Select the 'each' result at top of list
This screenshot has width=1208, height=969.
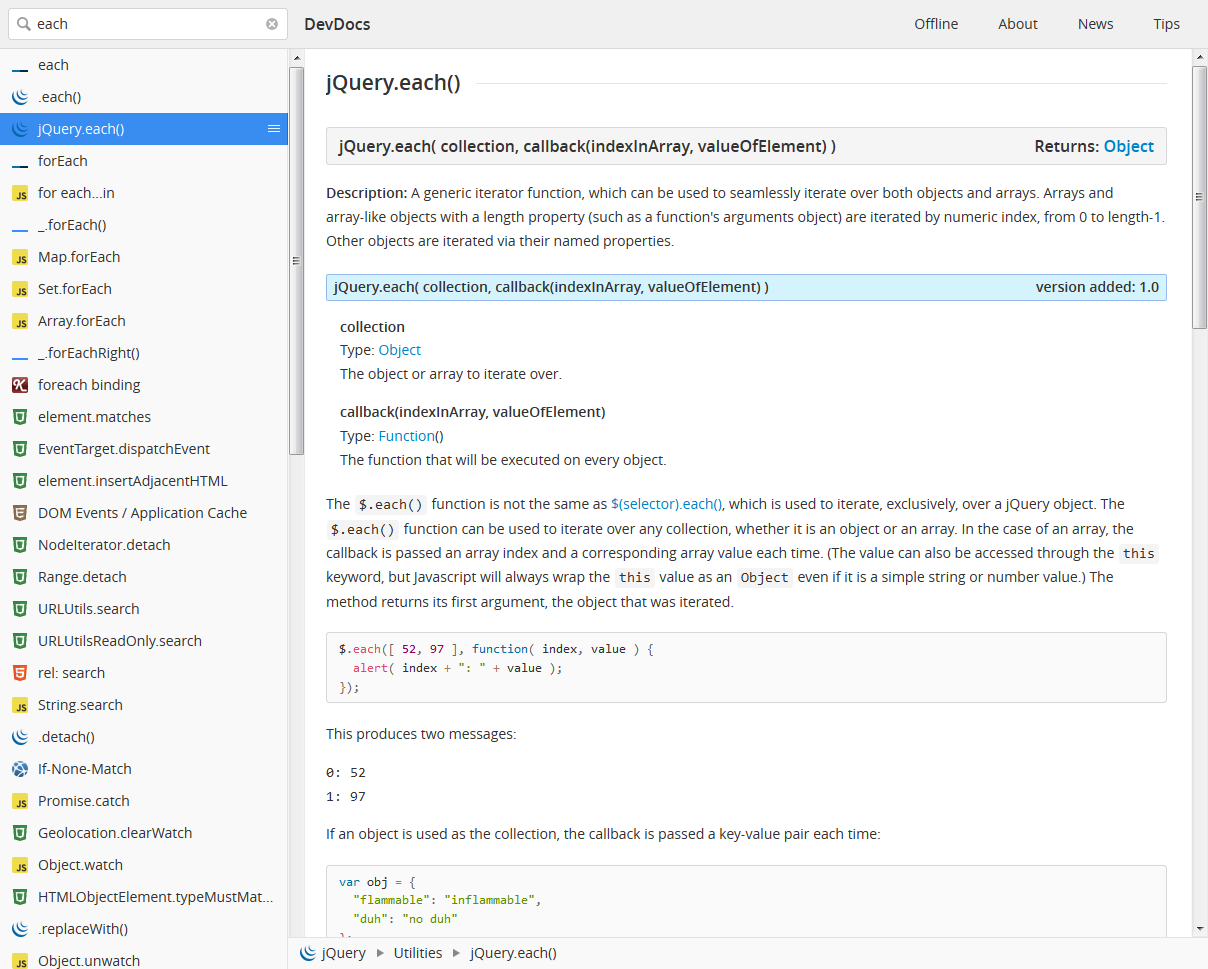click(x=144, y=65)
